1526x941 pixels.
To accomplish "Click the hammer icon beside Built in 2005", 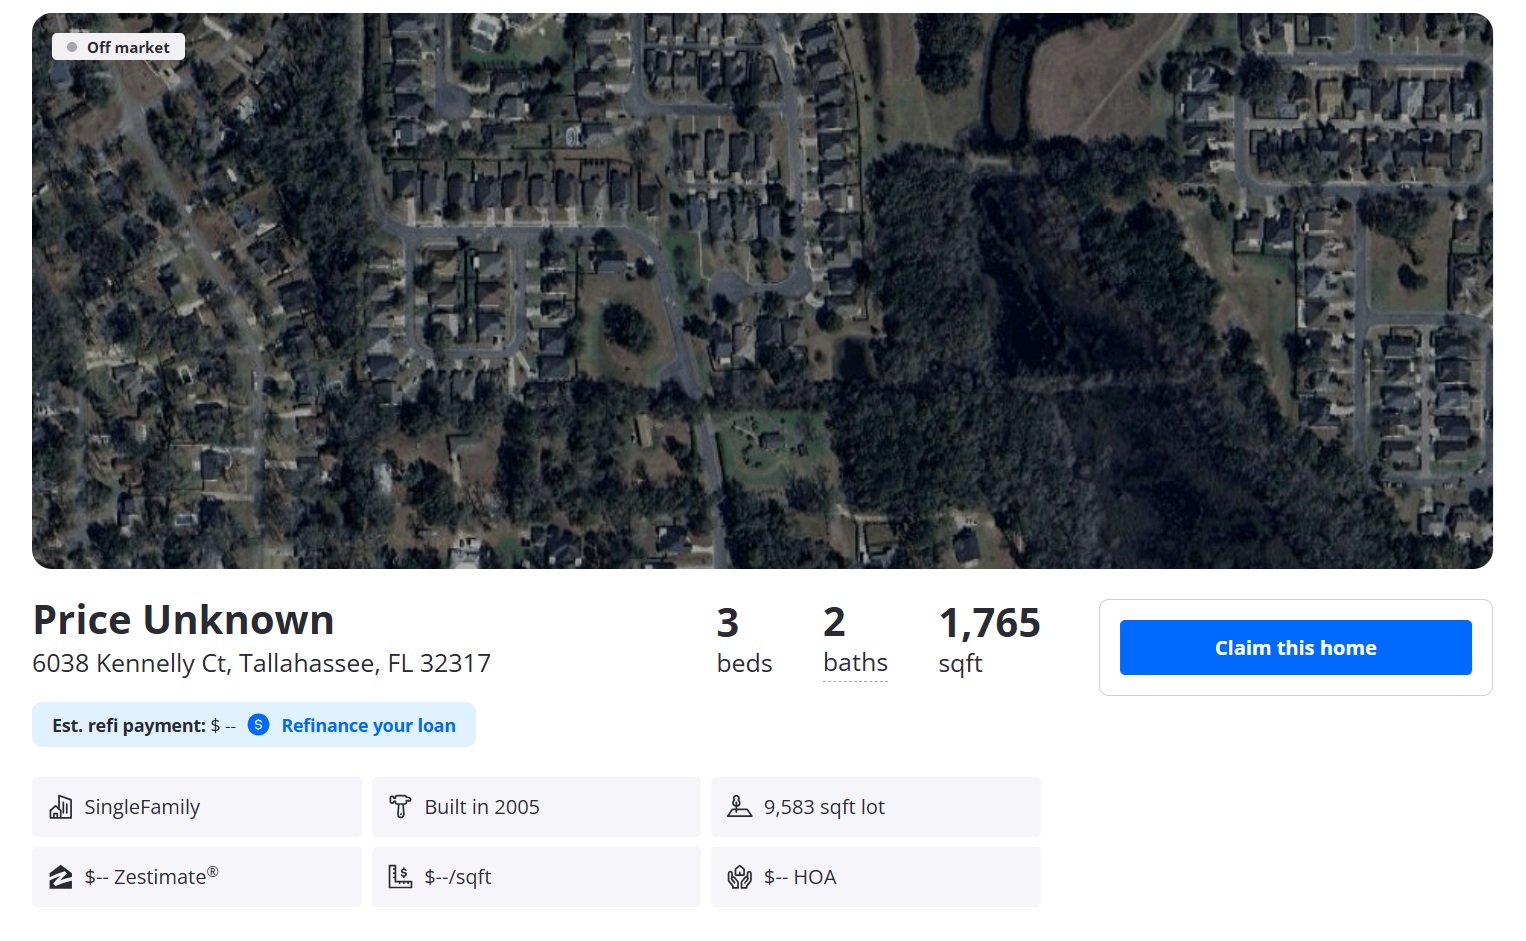I will (400, 806).
